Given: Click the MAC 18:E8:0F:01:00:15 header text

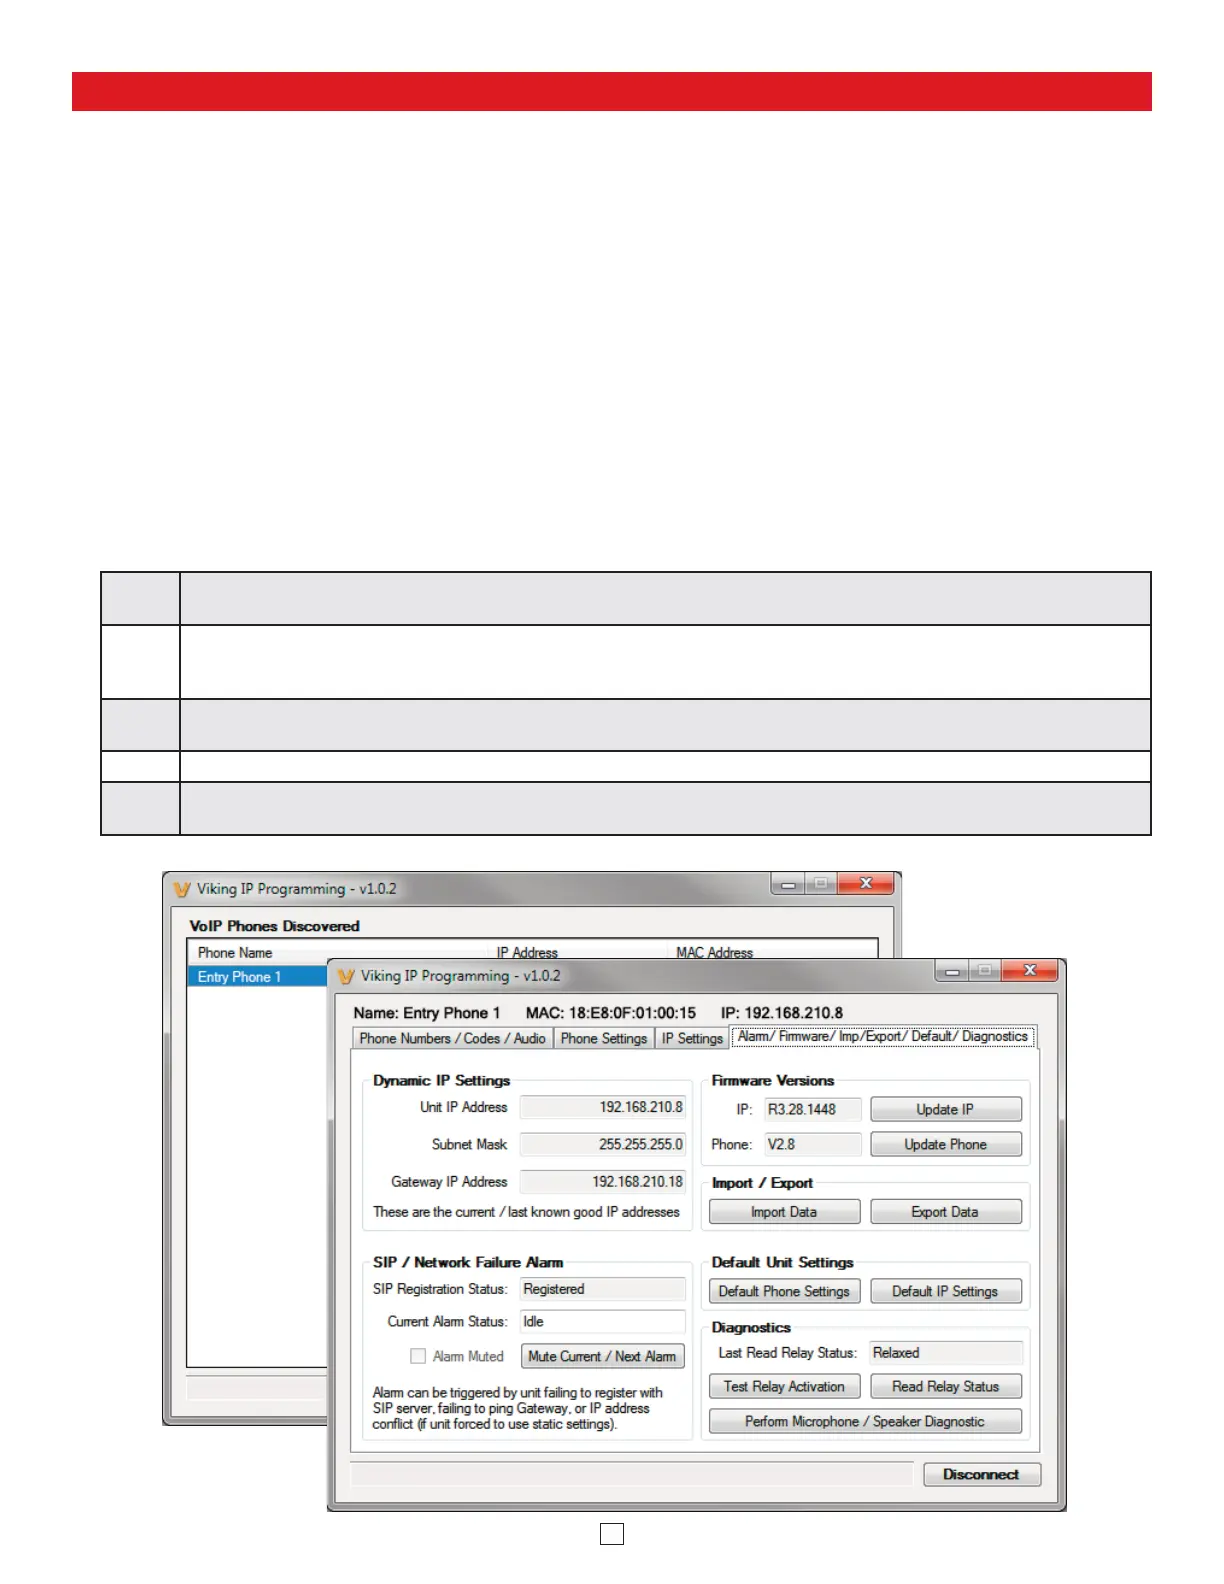Looking at the screenshot, I should click(x=611, y=1013).
